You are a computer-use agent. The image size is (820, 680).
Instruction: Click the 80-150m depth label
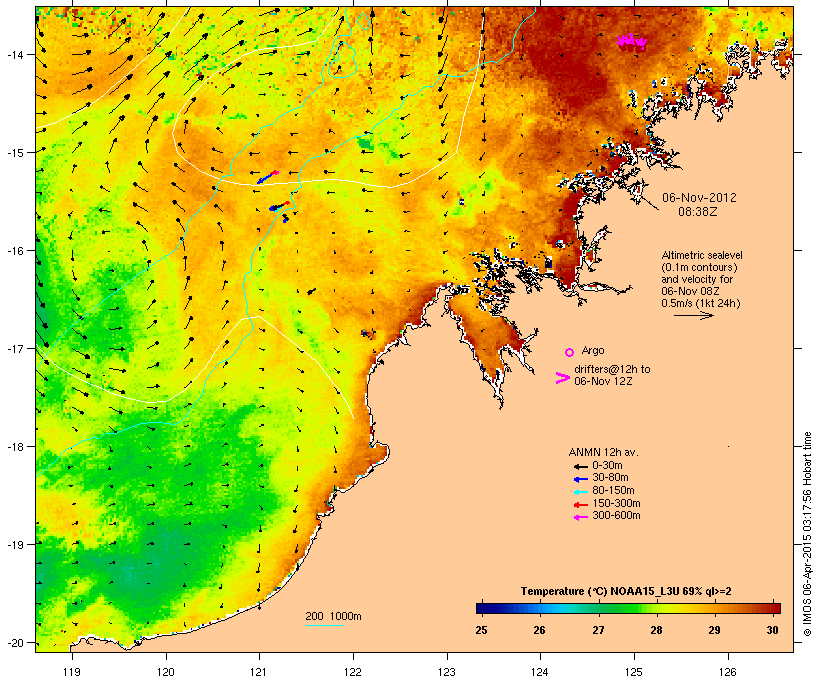[613, 491]
